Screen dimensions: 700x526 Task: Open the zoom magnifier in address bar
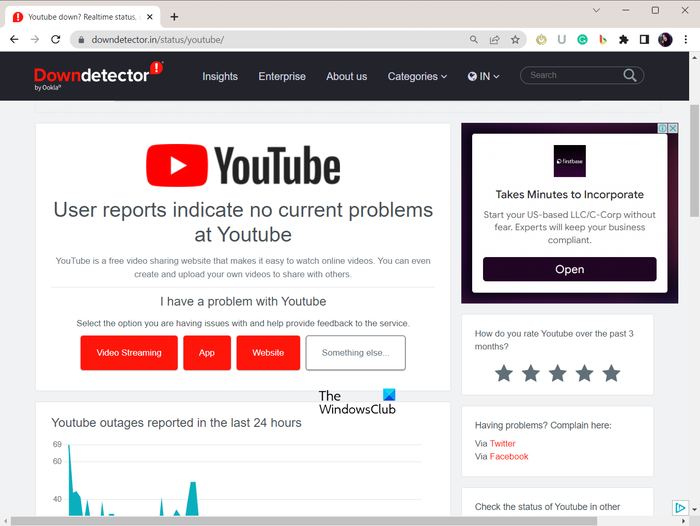(x=474, y=40)
